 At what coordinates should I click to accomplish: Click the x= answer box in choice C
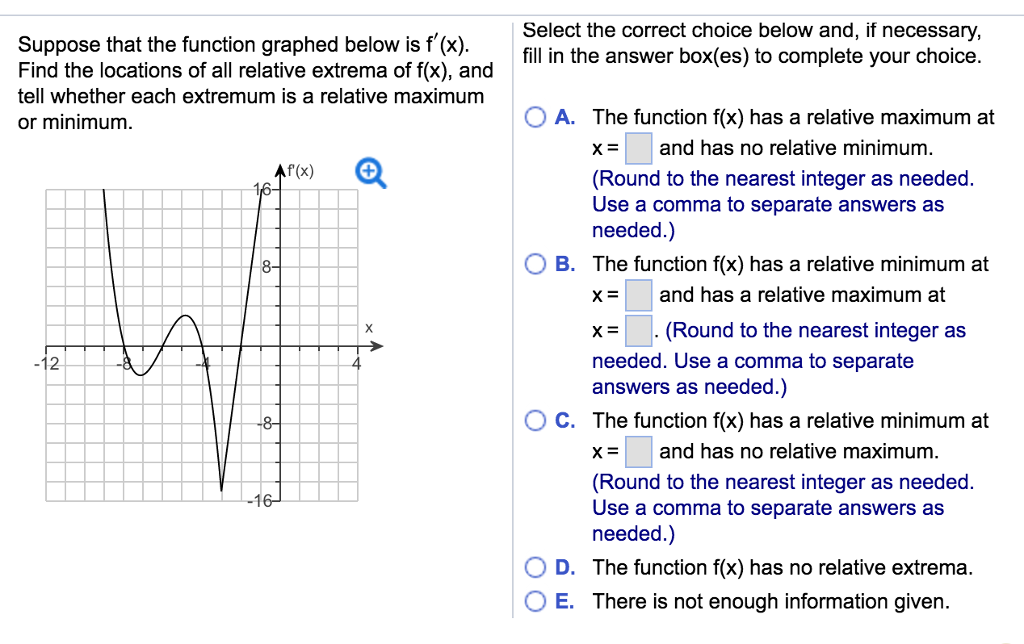tap(640, 451)
